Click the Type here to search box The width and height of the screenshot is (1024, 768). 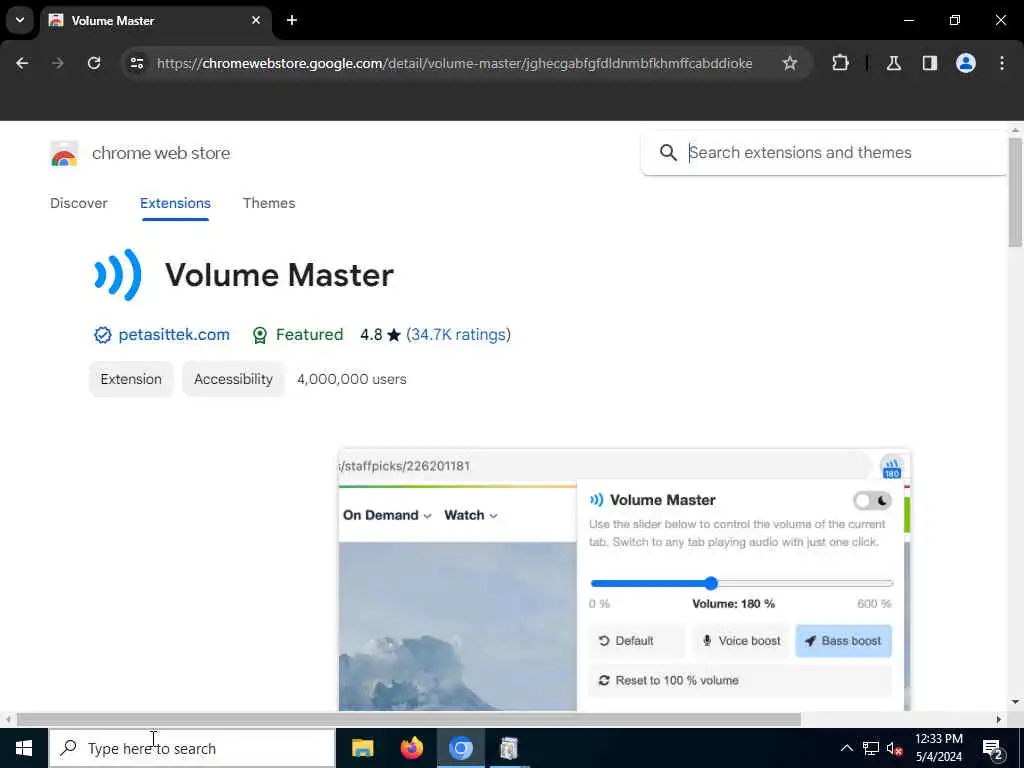[192, 748]
